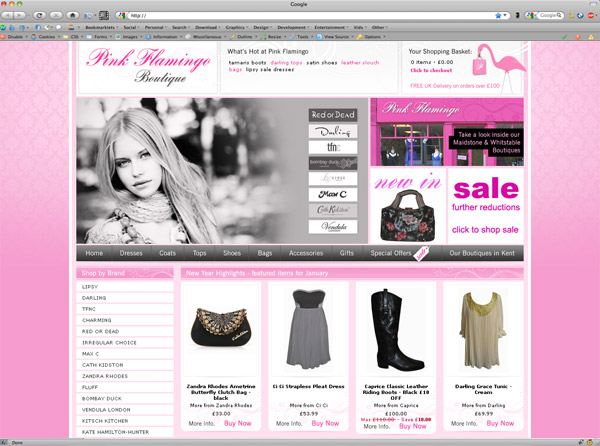
Task: Choose the Max C brand logo
Action: pos(332,192)
